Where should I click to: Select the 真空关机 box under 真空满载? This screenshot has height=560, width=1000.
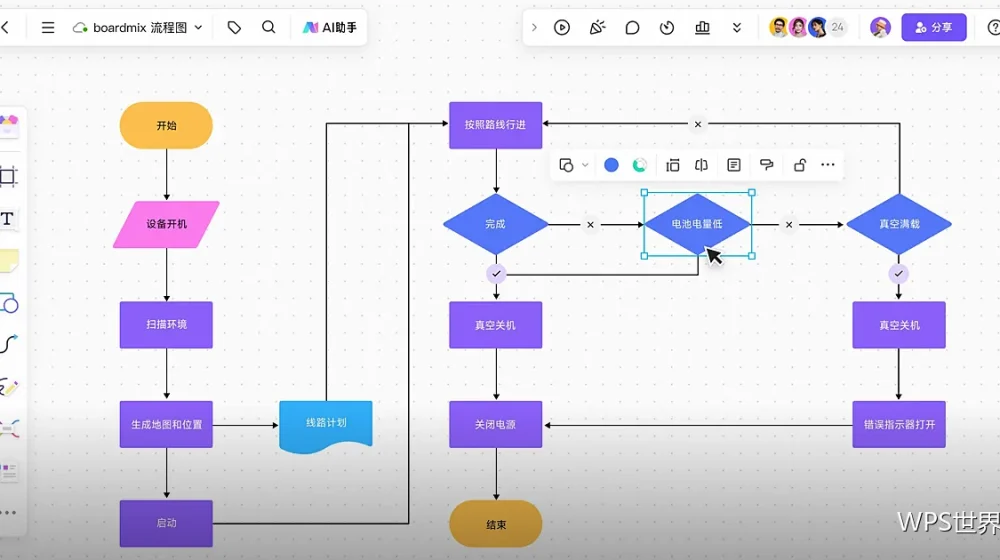pos(899,325)
